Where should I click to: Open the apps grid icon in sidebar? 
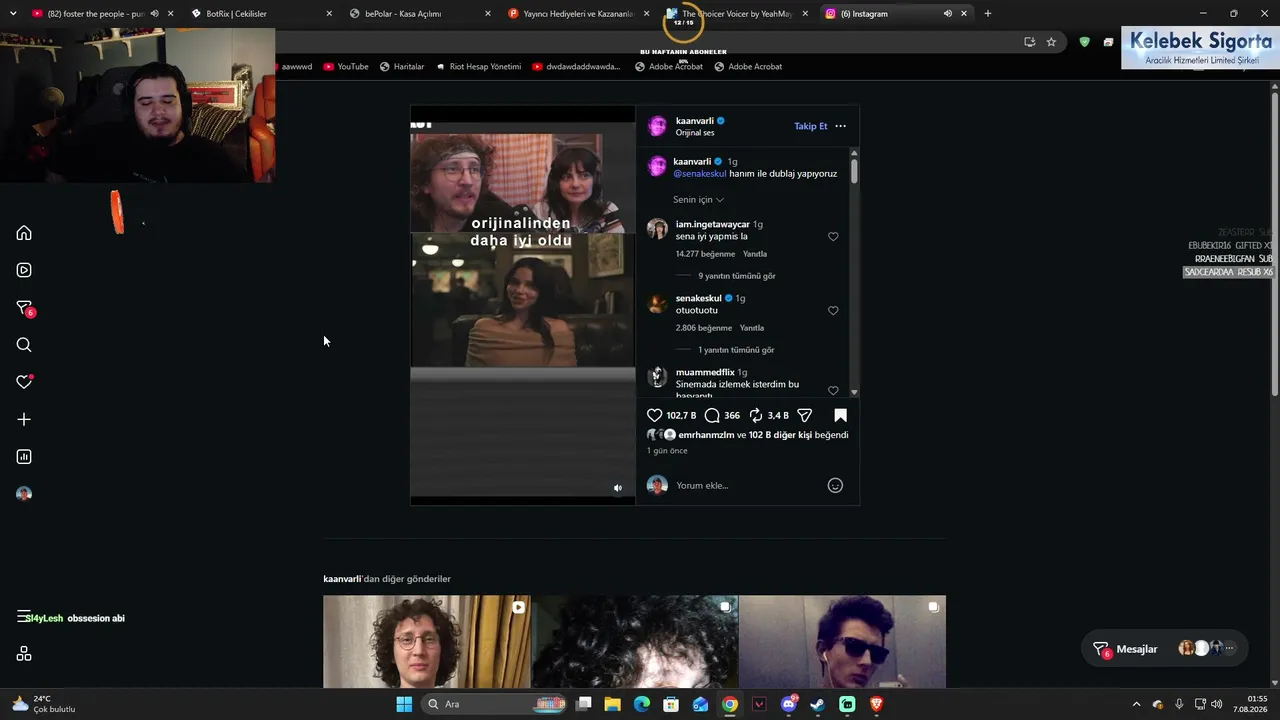click(24, 654)
